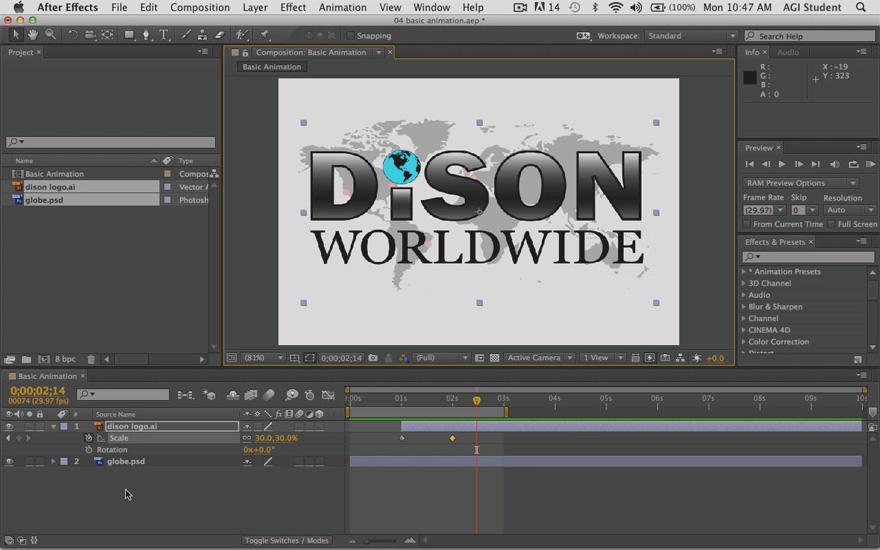The width and height of the screenshot is (880, 550).
Task: Select the Pan Behind anchor point tool
Action: [x=107, y=35]
